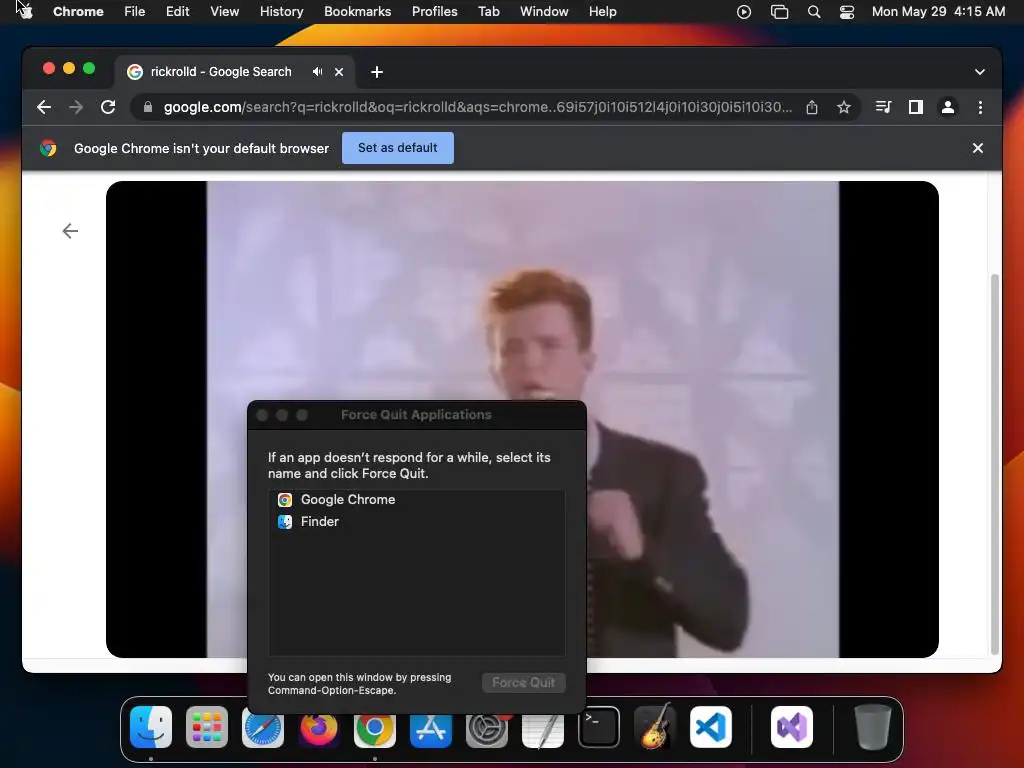The image size is (1024, 768).
Task: Open Visual Studio from the Dock
Action: 792,727
